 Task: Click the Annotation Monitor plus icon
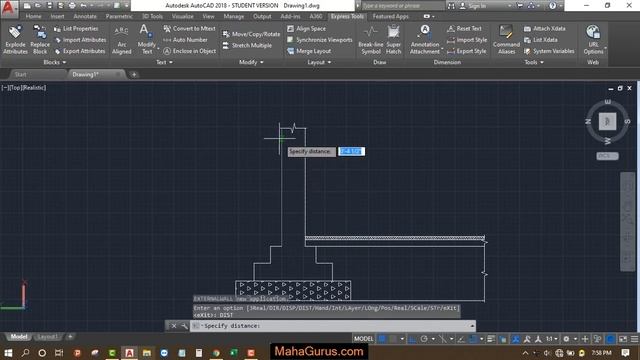pos(585,339)
